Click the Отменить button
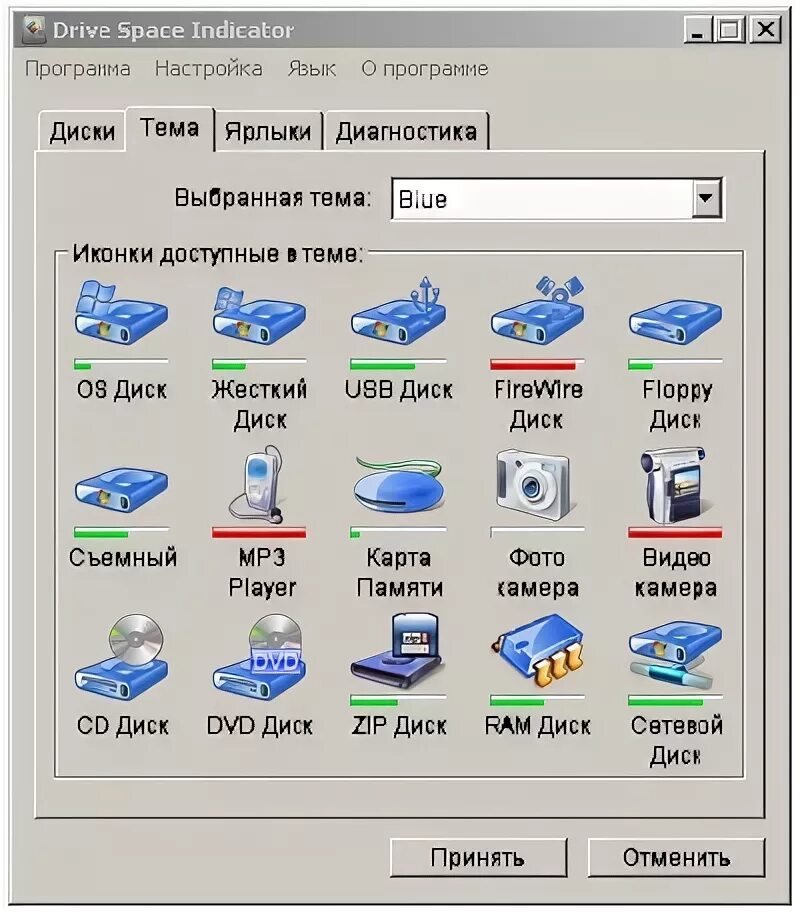800x912 pixels. click(x=676, y=857)
